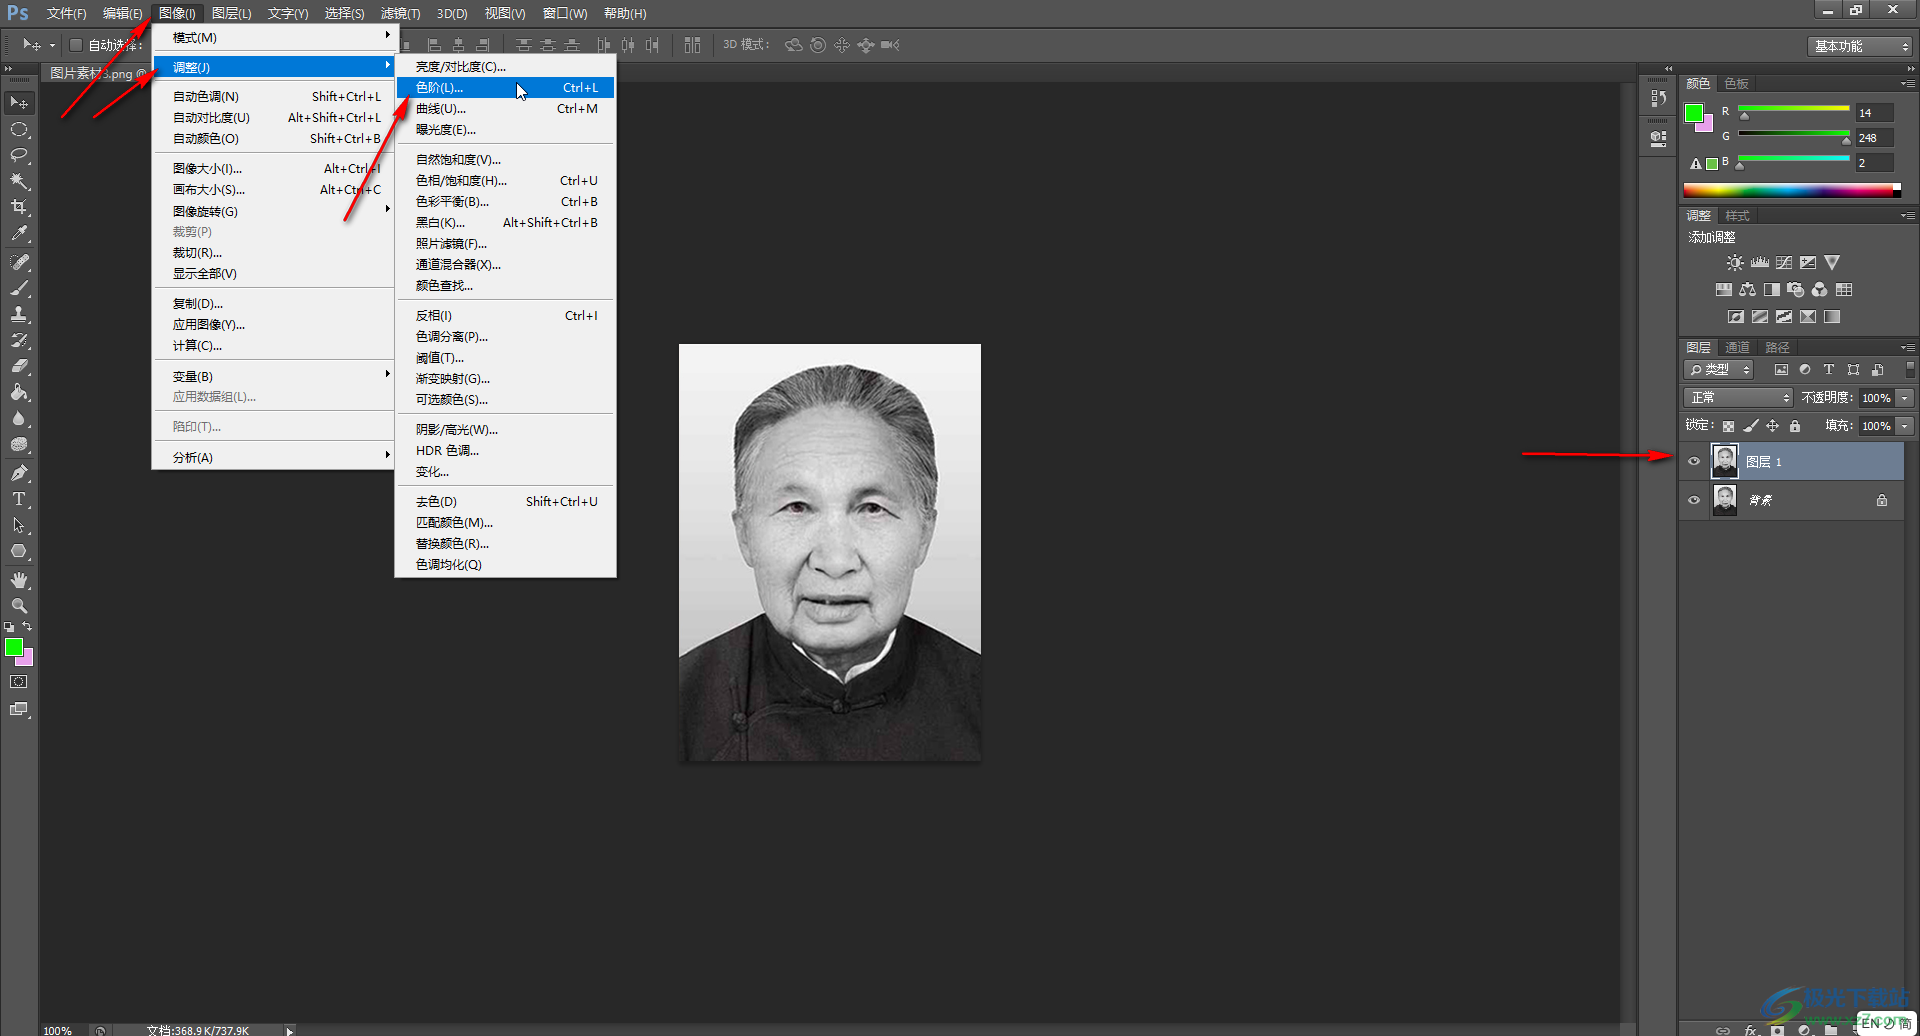
Task: Choose 曲线(U)... menu entry
Action: coord(506,109)
